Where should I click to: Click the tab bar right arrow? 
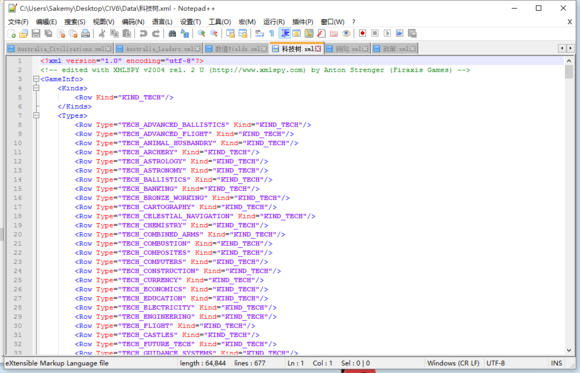(x=570, y=48)
